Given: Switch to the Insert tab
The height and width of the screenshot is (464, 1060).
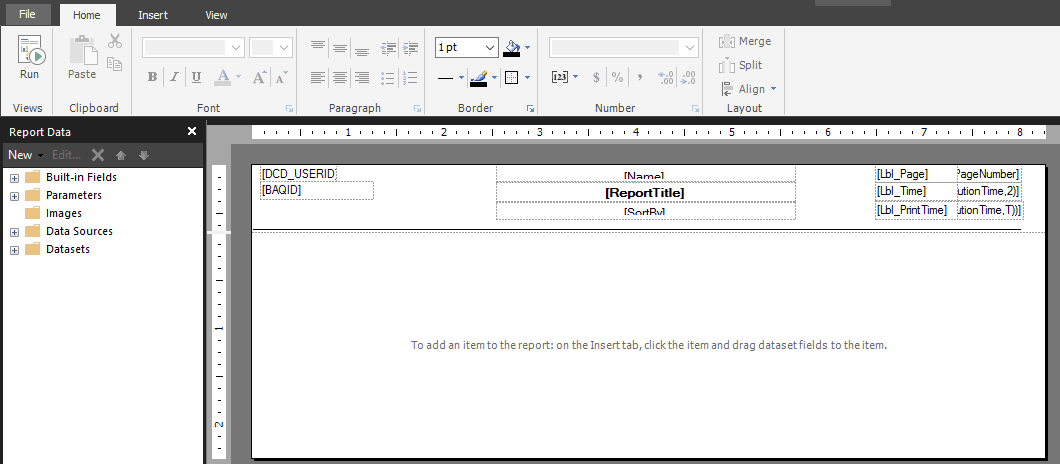Looking at the screenshot, I should [153, 15].
